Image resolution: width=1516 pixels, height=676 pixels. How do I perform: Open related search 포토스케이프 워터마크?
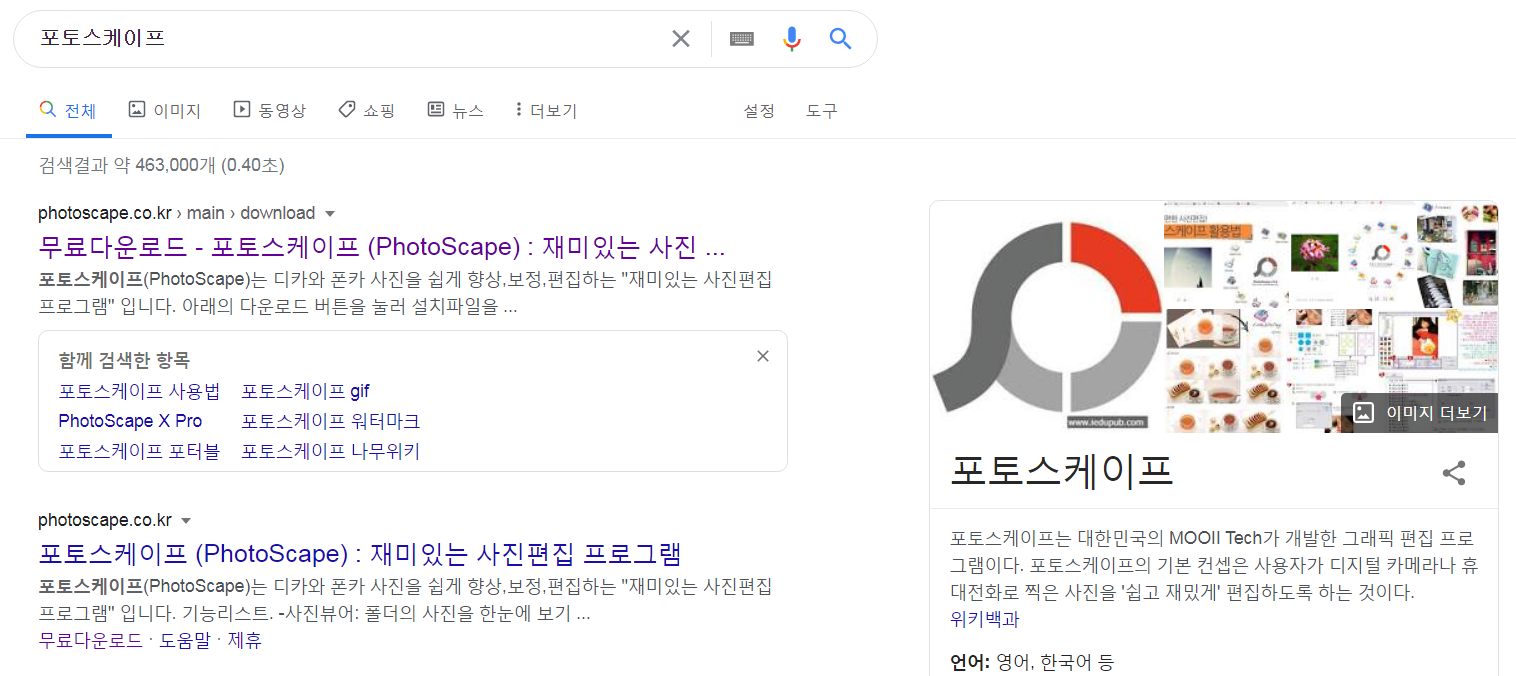[x=331, y=421]
